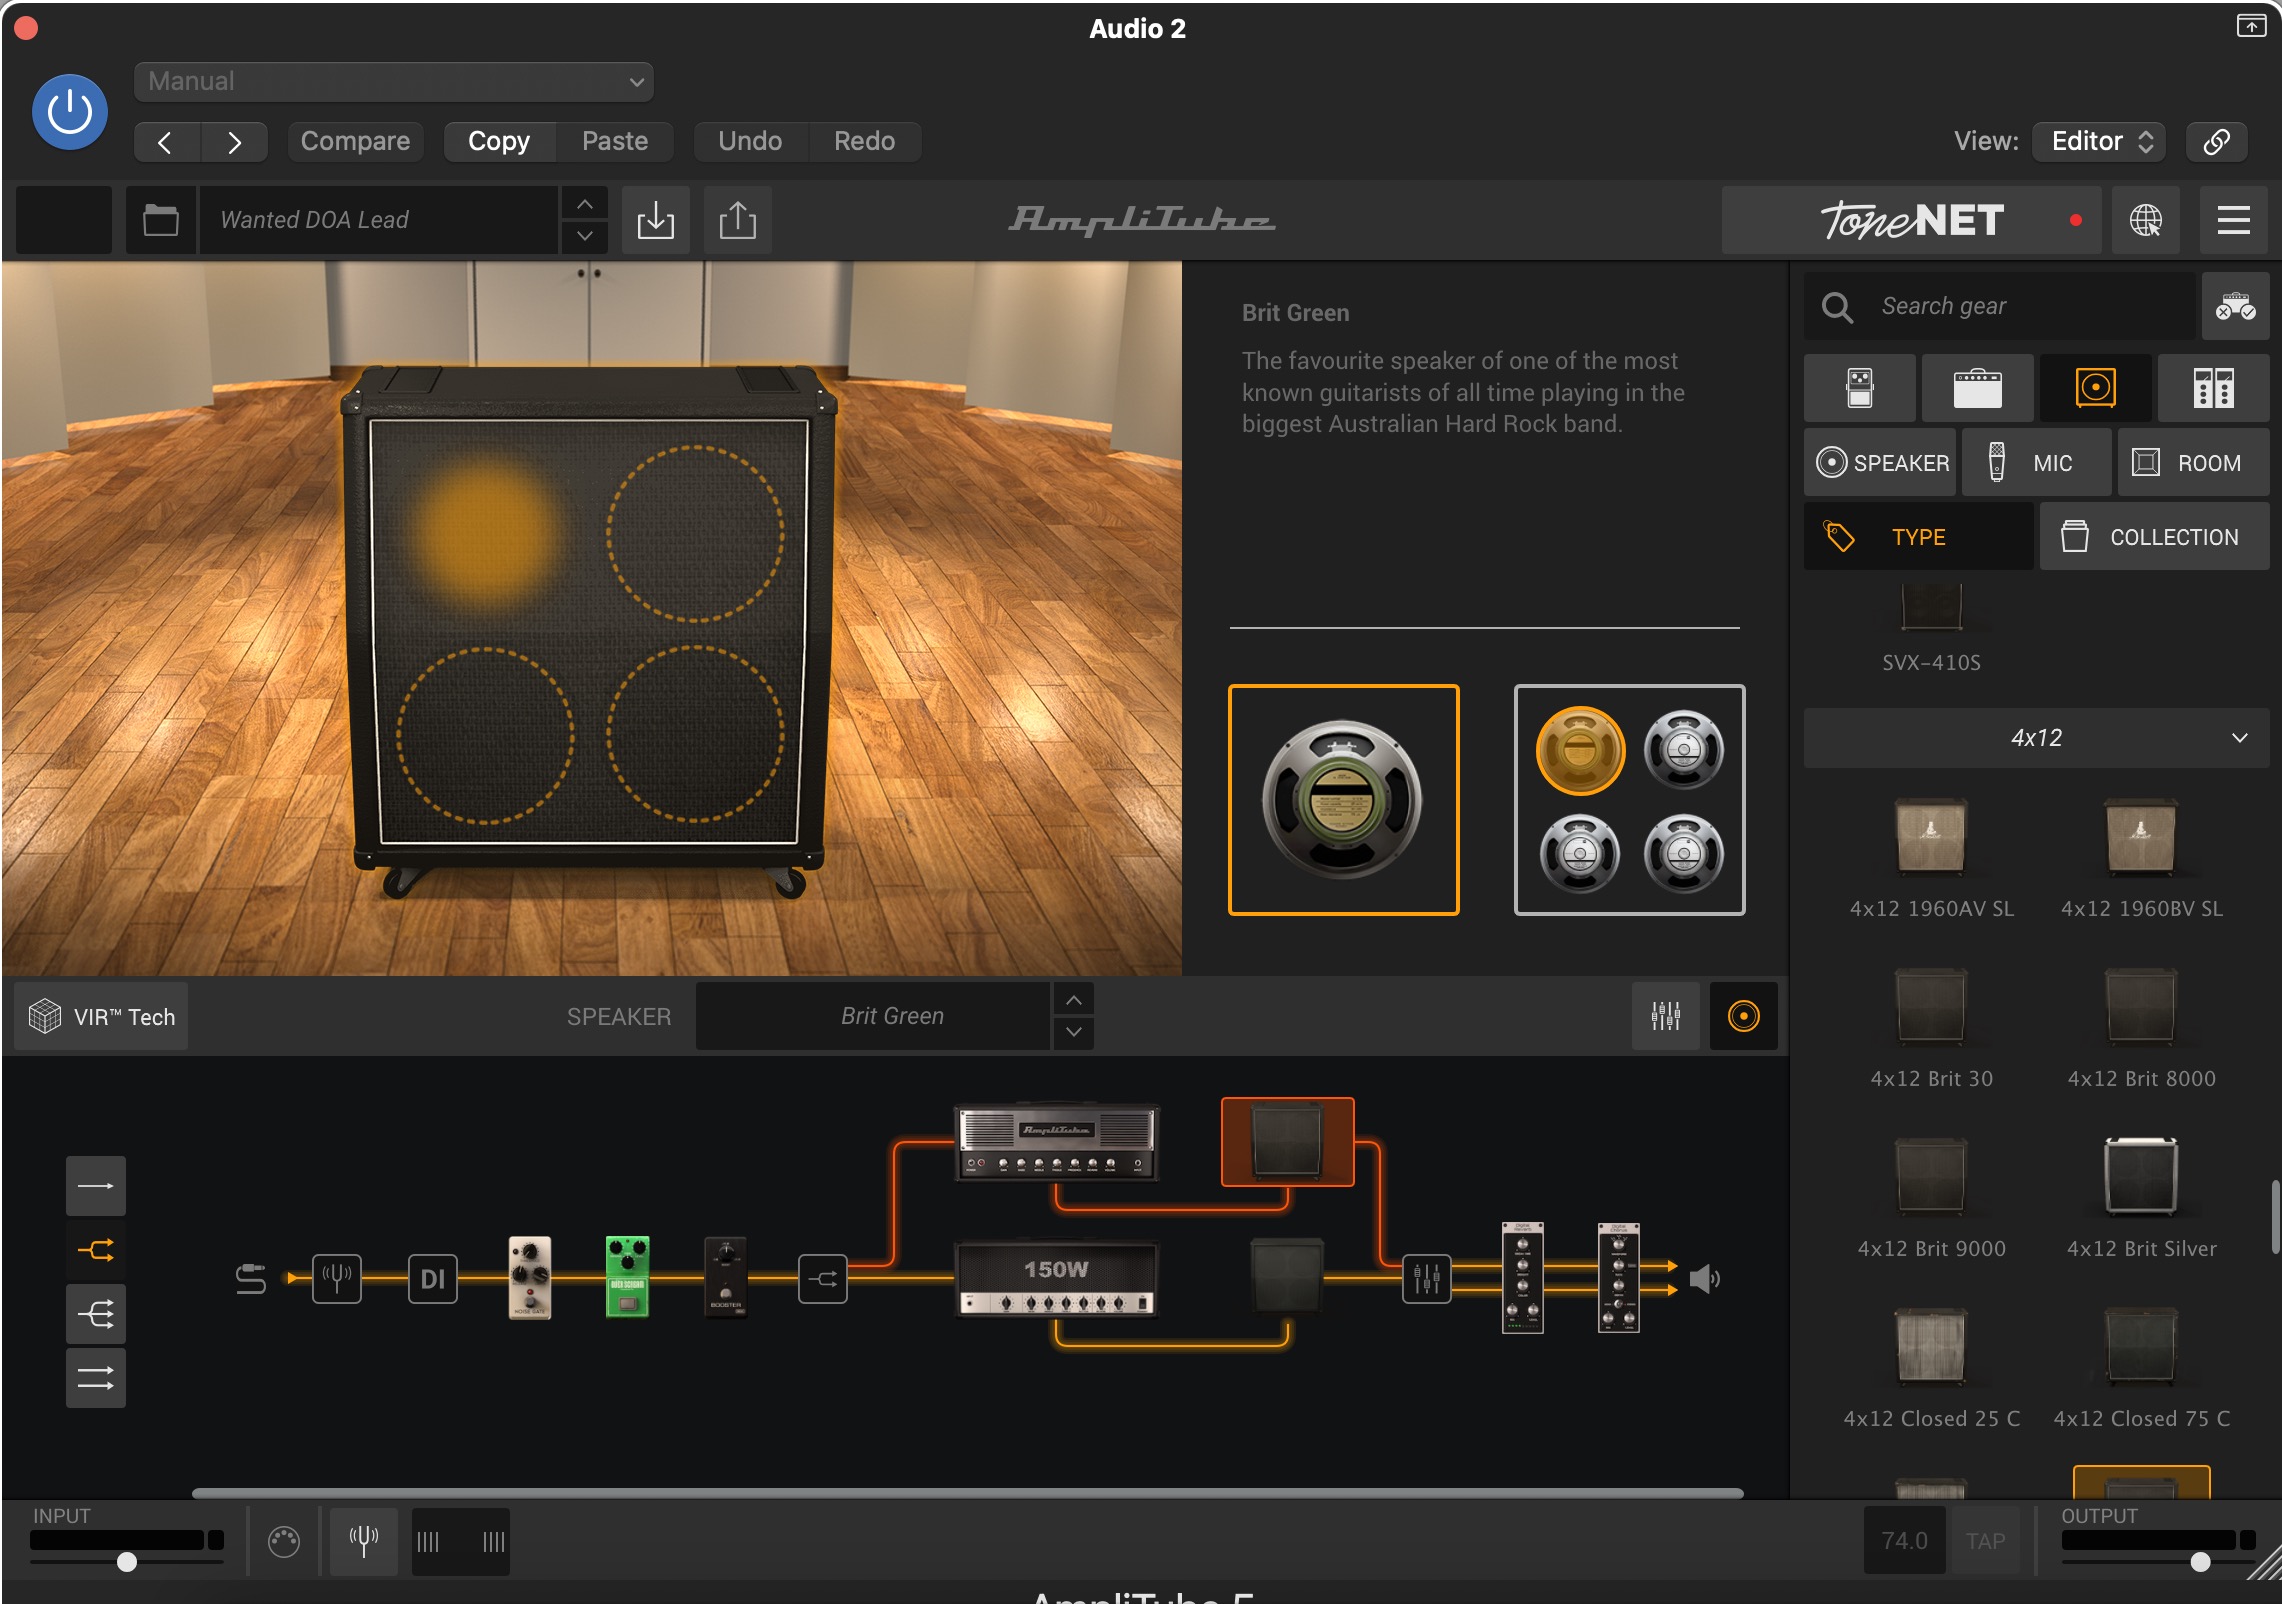Screen dimensions: 2282x1604
Task: Click the Redo button
Action: 865,141
